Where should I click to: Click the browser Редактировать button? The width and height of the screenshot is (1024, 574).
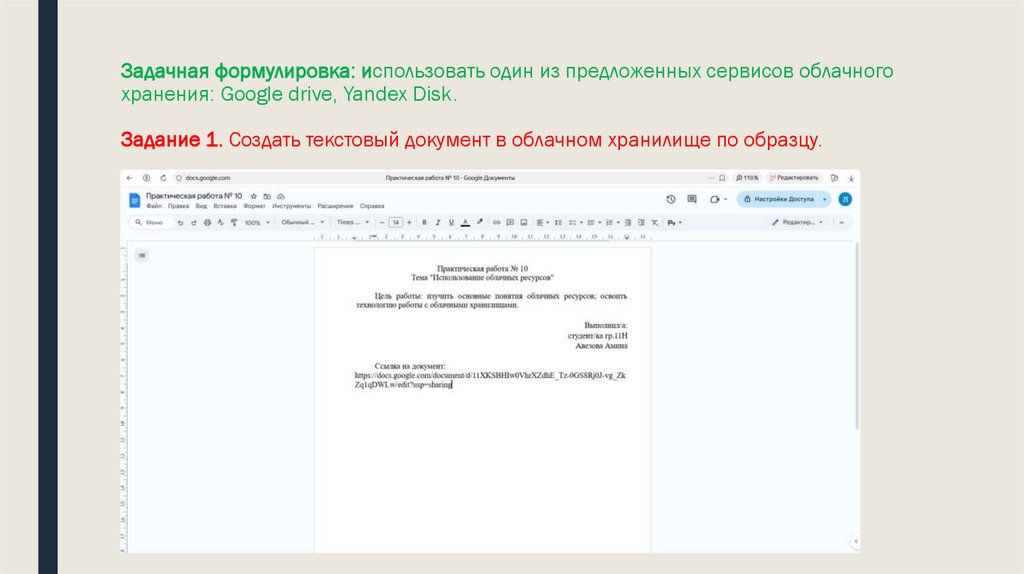pos(793,178)
